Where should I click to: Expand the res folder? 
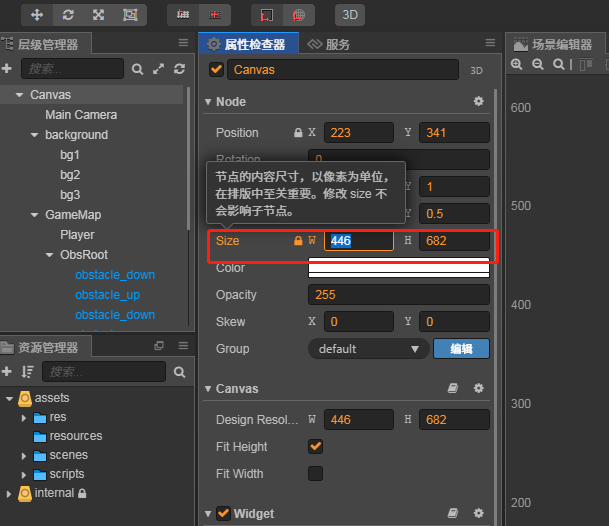[x=24, y=418]
